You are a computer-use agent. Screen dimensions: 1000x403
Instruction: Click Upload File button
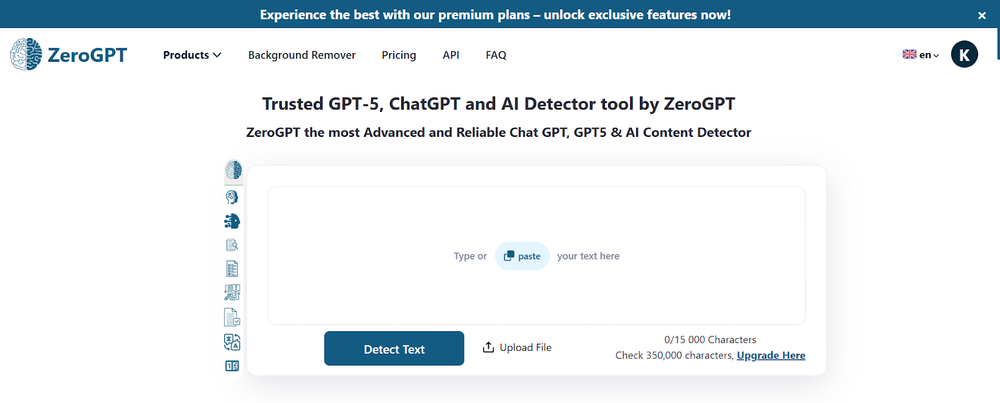tap(517, 347)
